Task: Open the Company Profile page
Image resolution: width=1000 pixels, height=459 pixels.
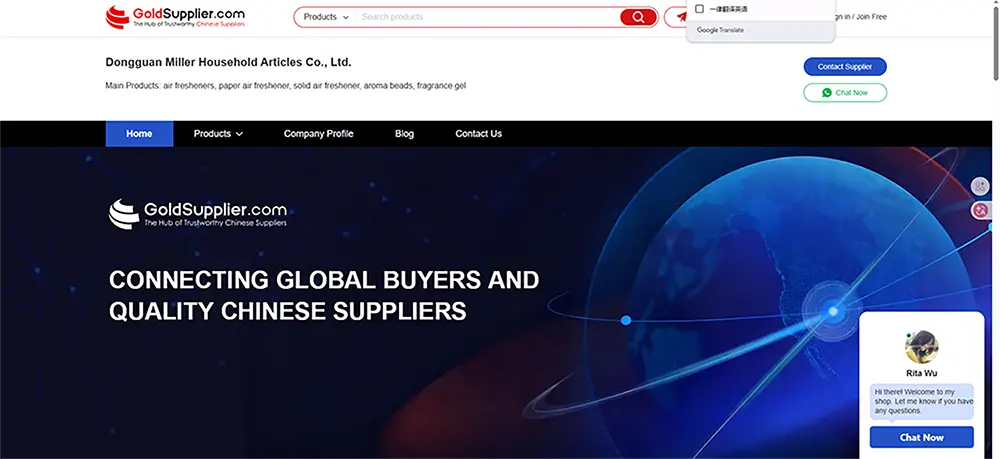Action: point(318,134)
